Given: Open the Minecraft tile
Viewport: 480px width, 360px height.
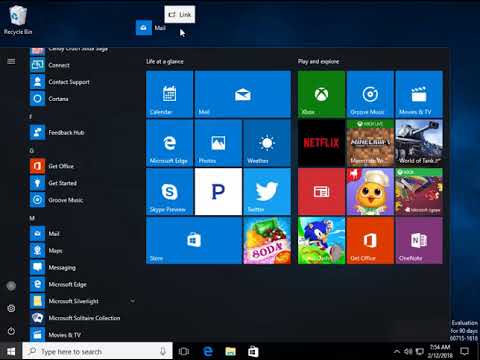Looking at the screenshot, I should [x=370, y=143].
